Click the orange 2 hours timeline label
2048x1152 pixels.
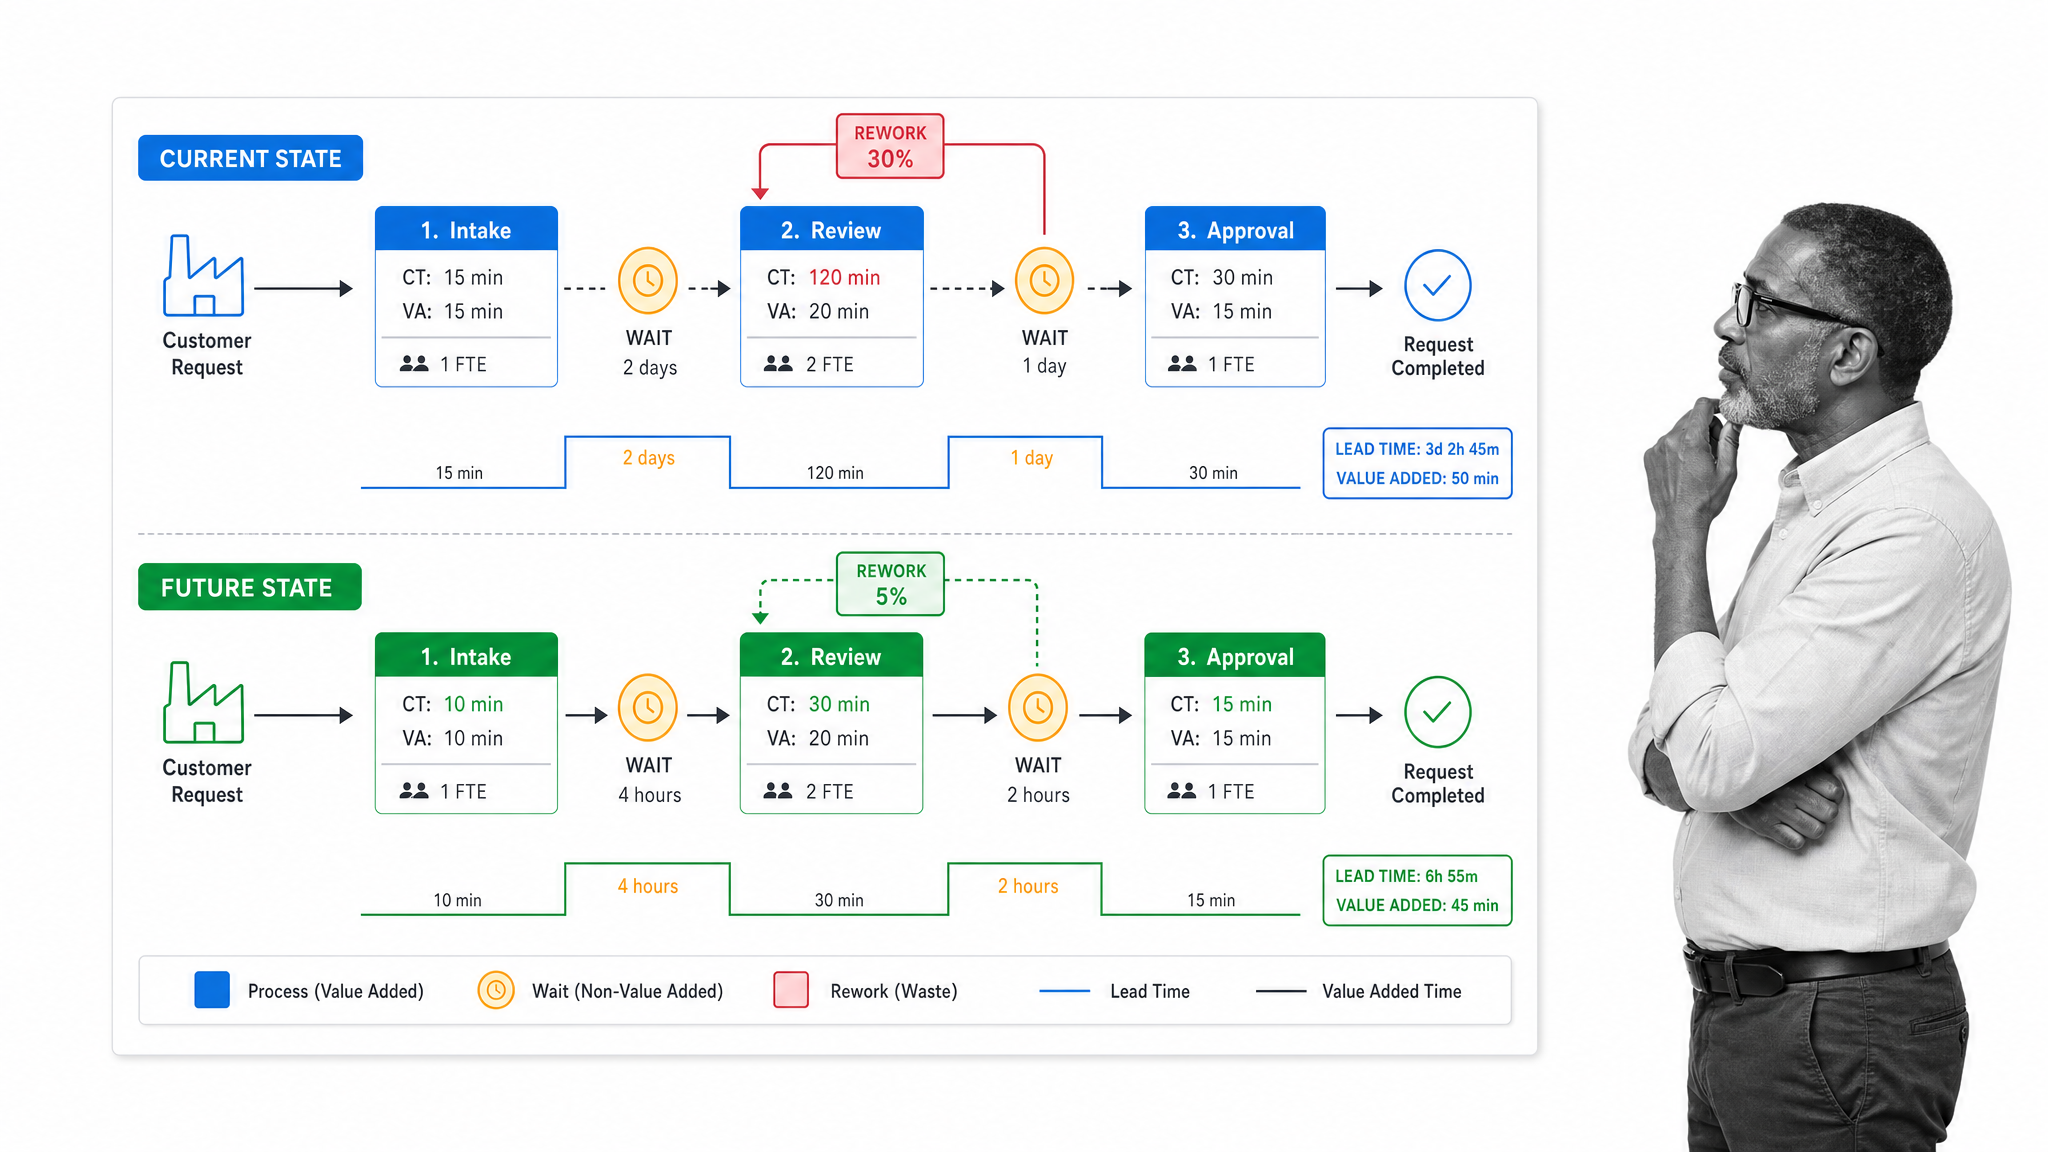click(x=1028, y=886)
